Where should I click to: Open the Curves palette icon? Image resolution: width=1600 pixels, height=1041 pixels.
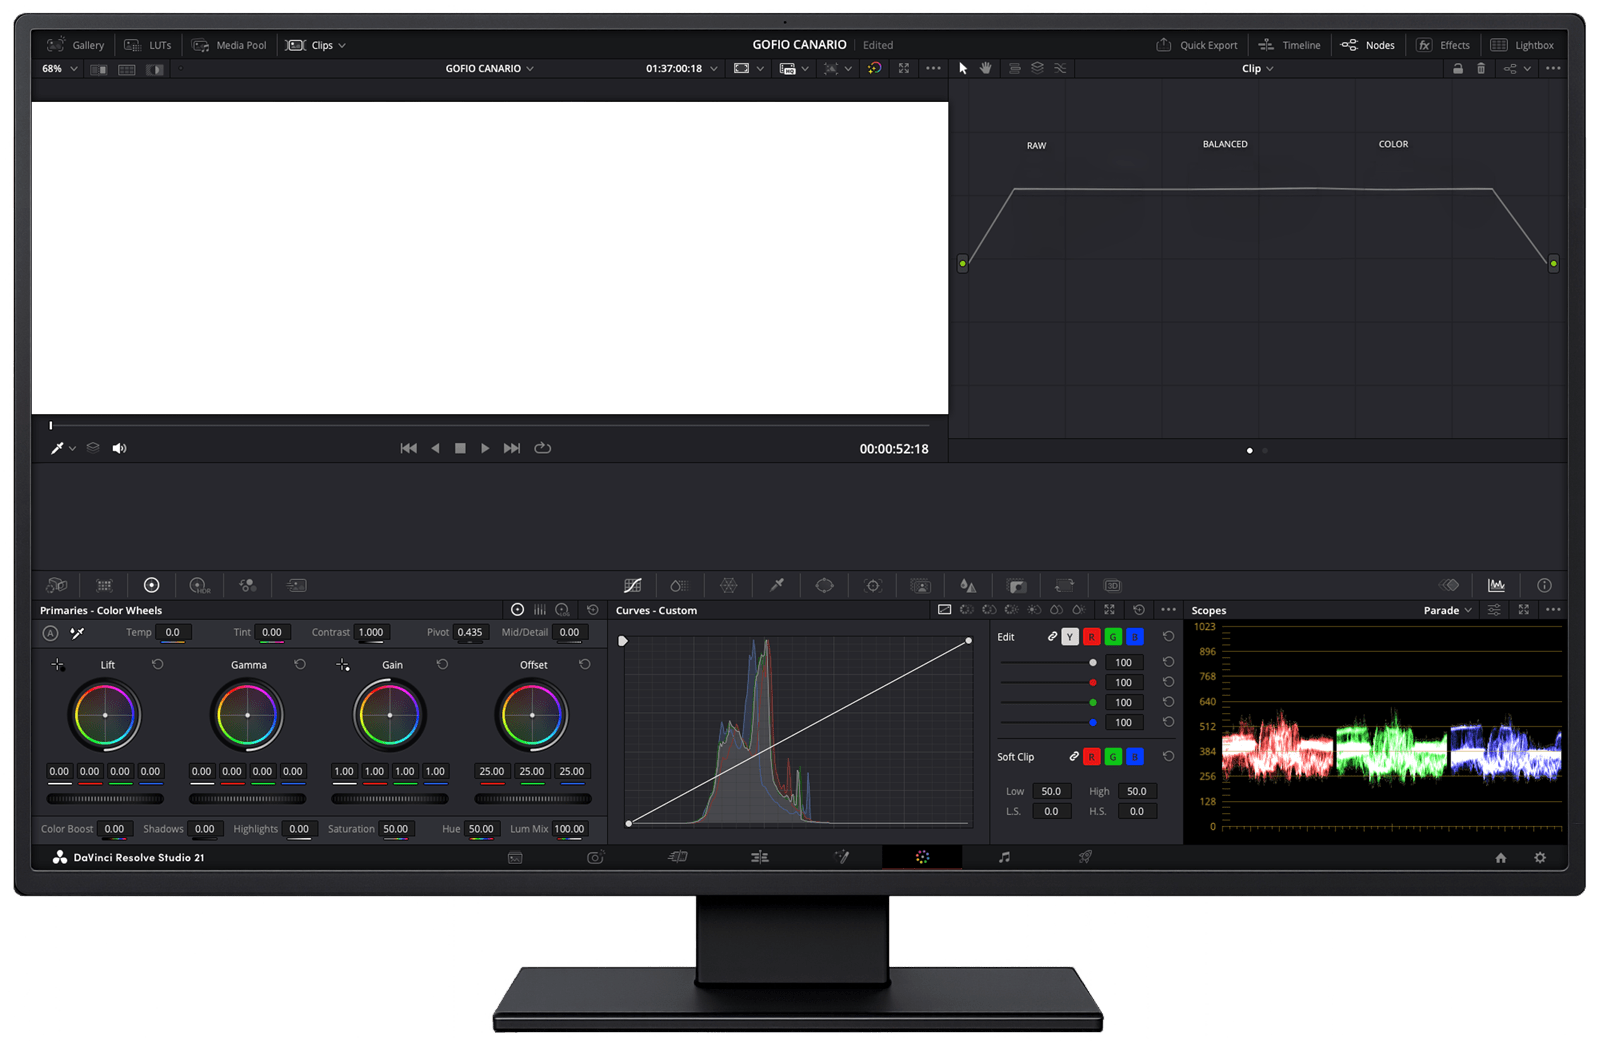click(632, 586)
